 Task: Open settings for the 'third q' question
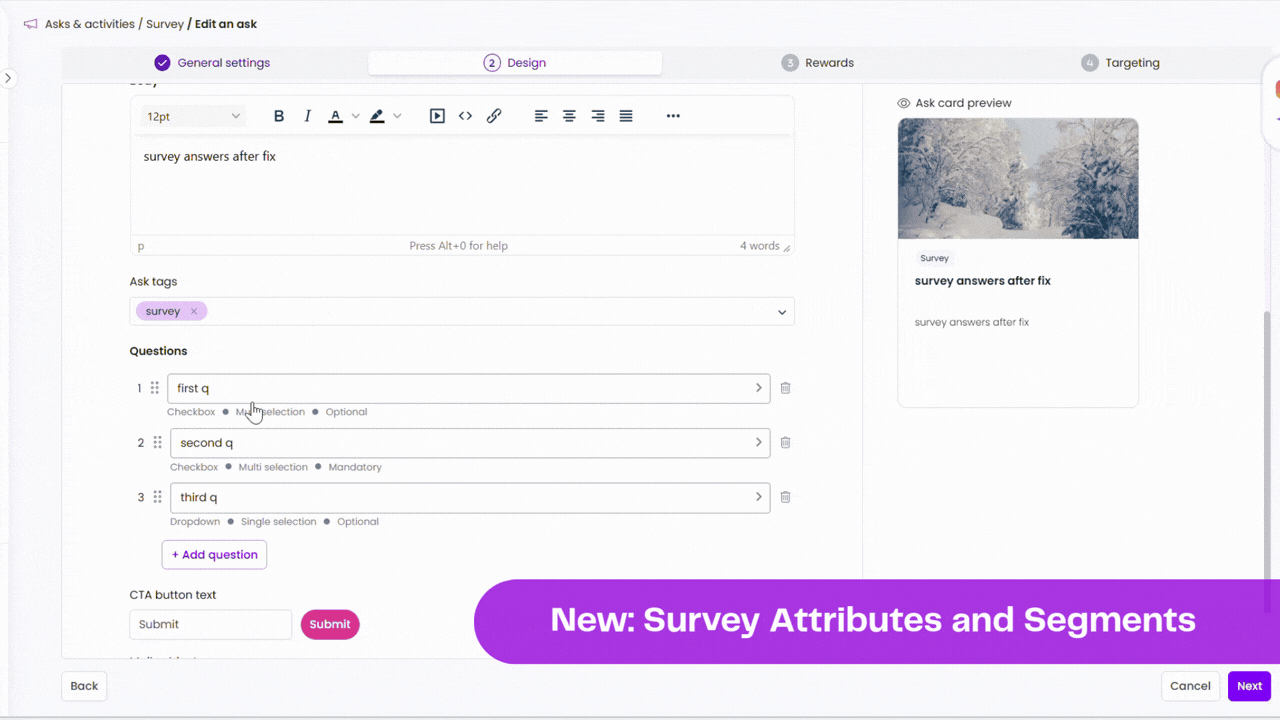759,497
